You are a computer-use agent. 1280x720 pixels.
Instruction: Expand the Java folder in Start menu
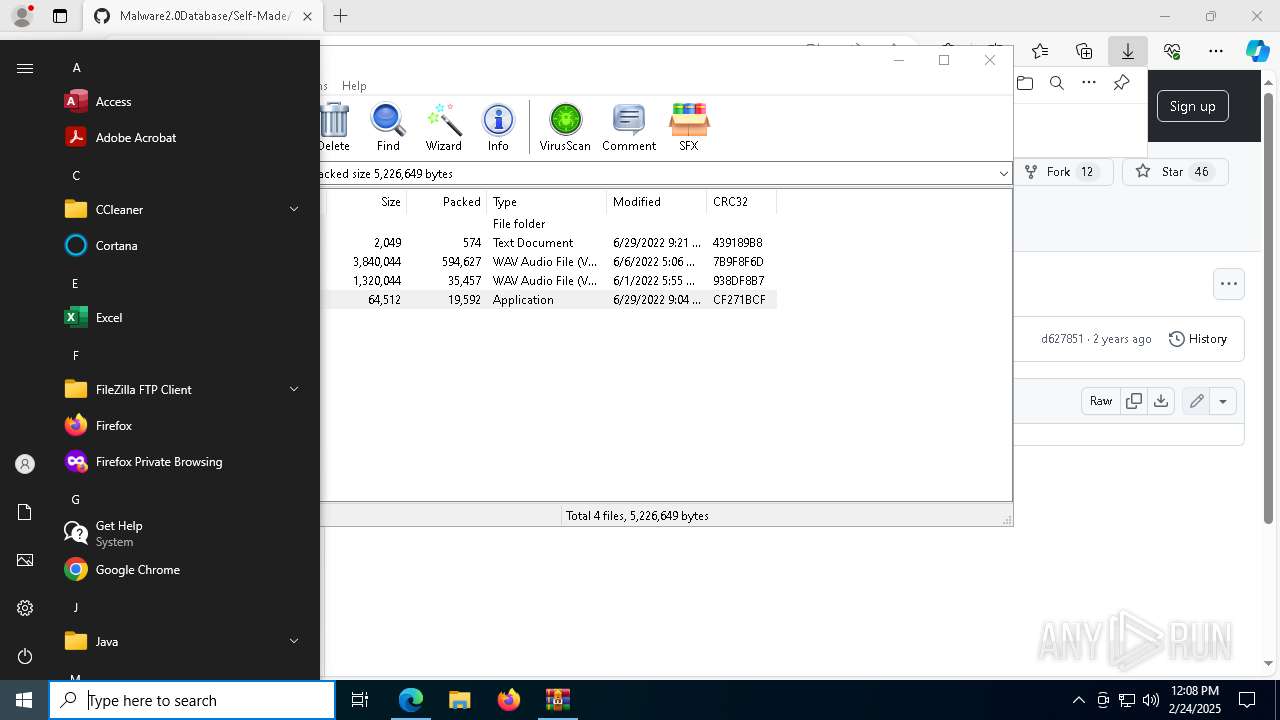coord(185,642)
